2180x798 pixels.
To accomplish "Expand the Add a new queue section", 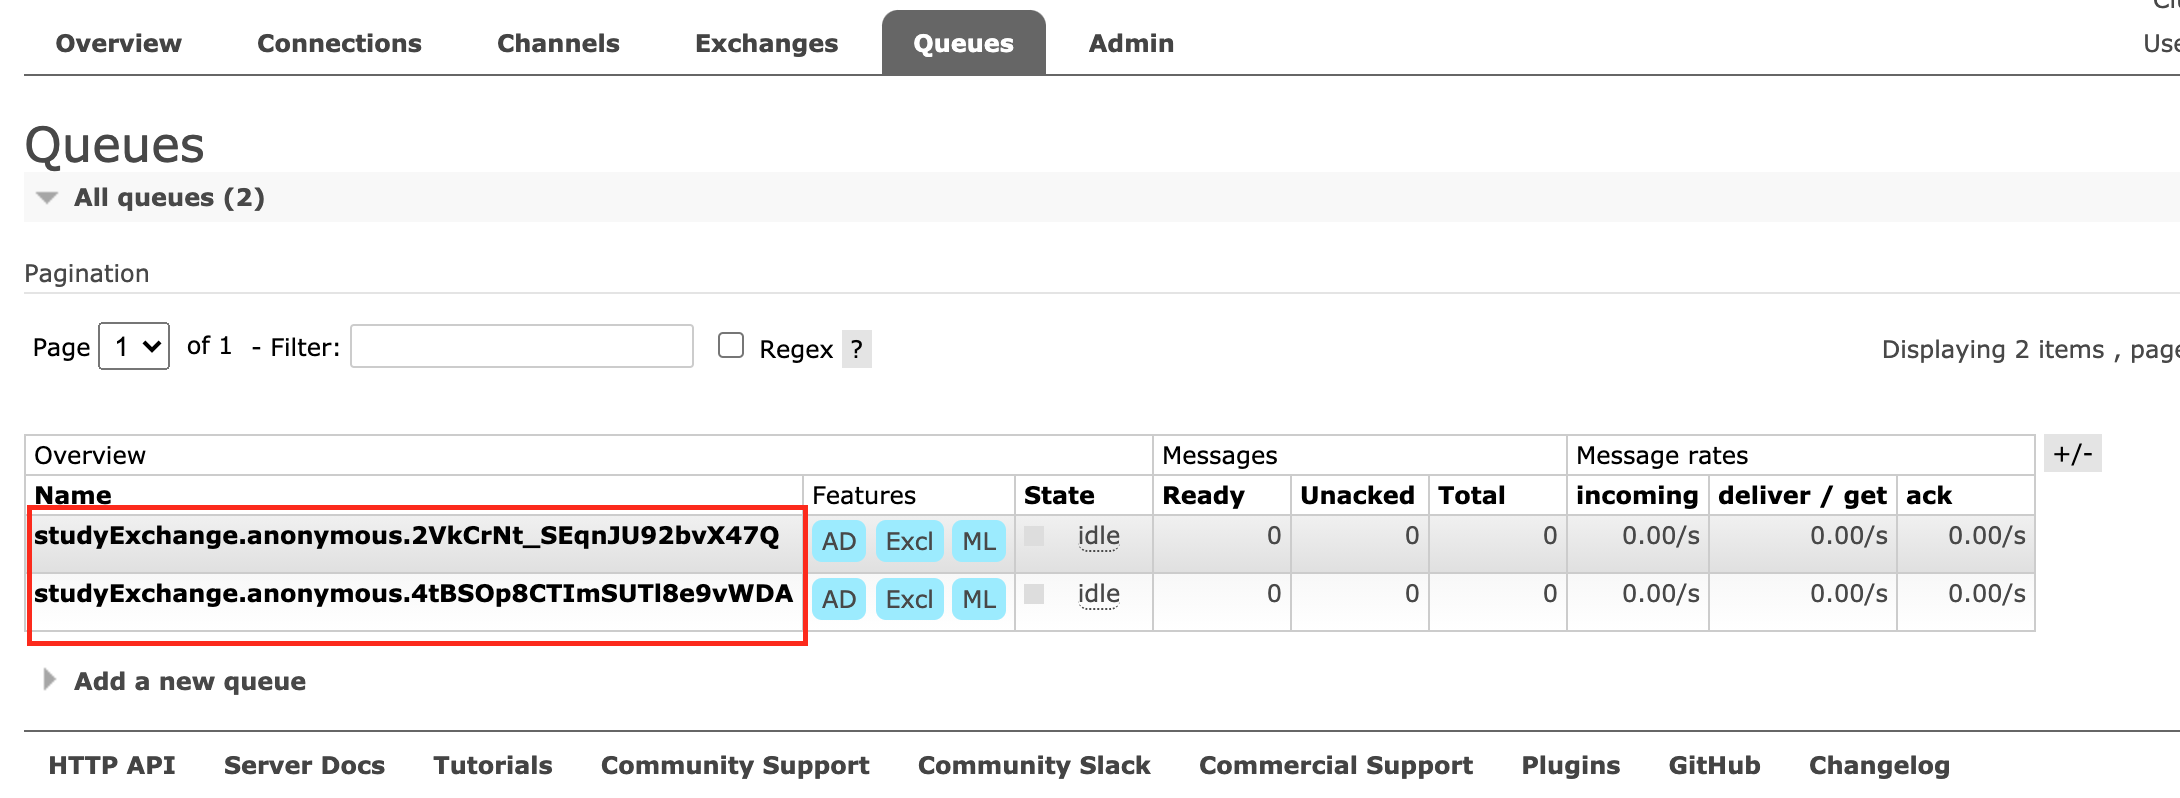I will pyautogui.click(x=189, y=681).
